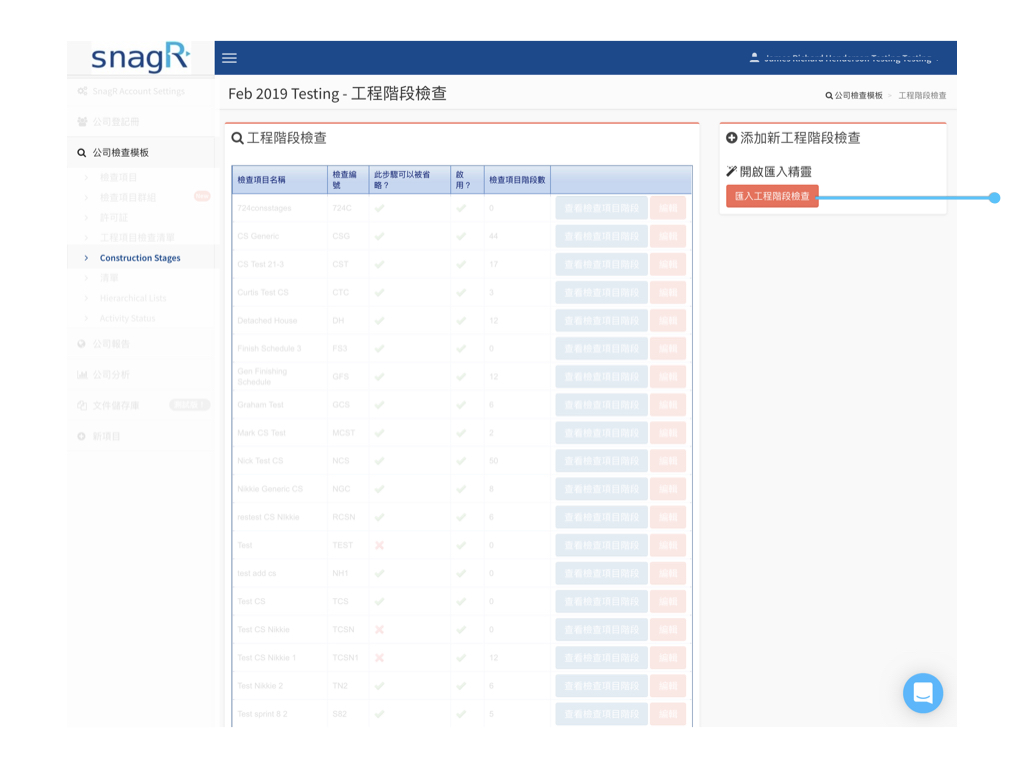Click plus icon of 添加新工程階段檢查 heading
This screenshot has width=1024, height=768.
(x=731, y=138)
